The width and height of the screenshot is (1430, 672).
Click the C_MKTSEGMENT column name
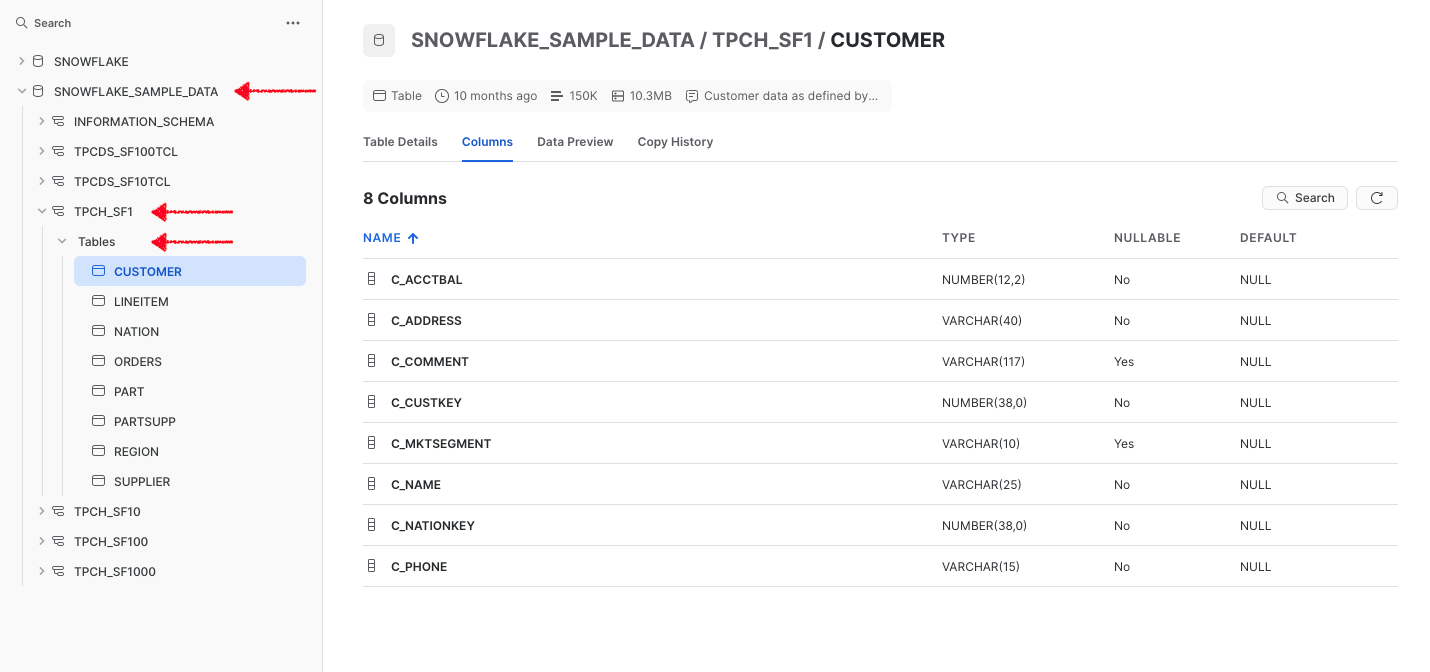[441, 443]
